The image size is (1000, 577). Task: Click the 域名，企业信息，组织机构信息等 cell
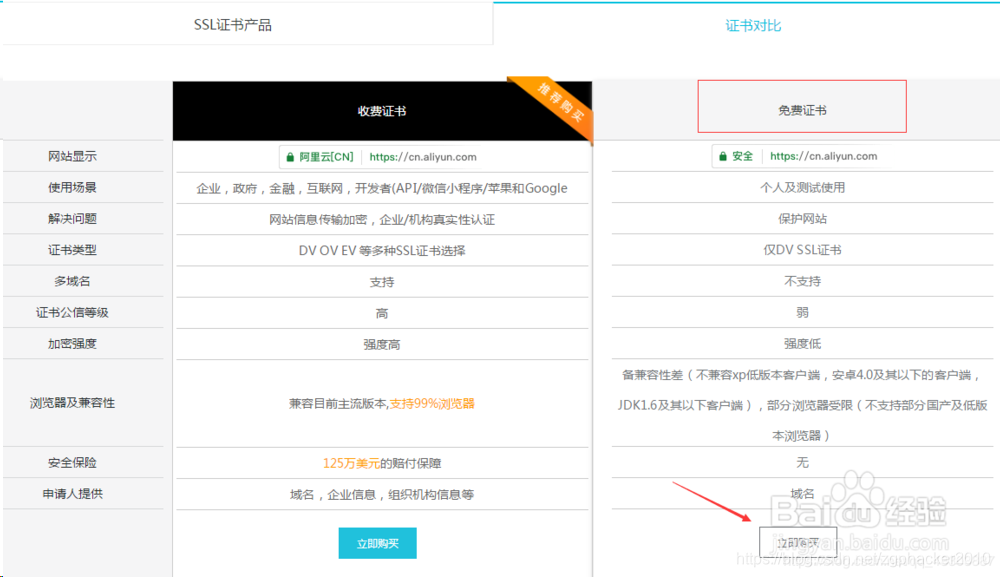tap(382, 495)
